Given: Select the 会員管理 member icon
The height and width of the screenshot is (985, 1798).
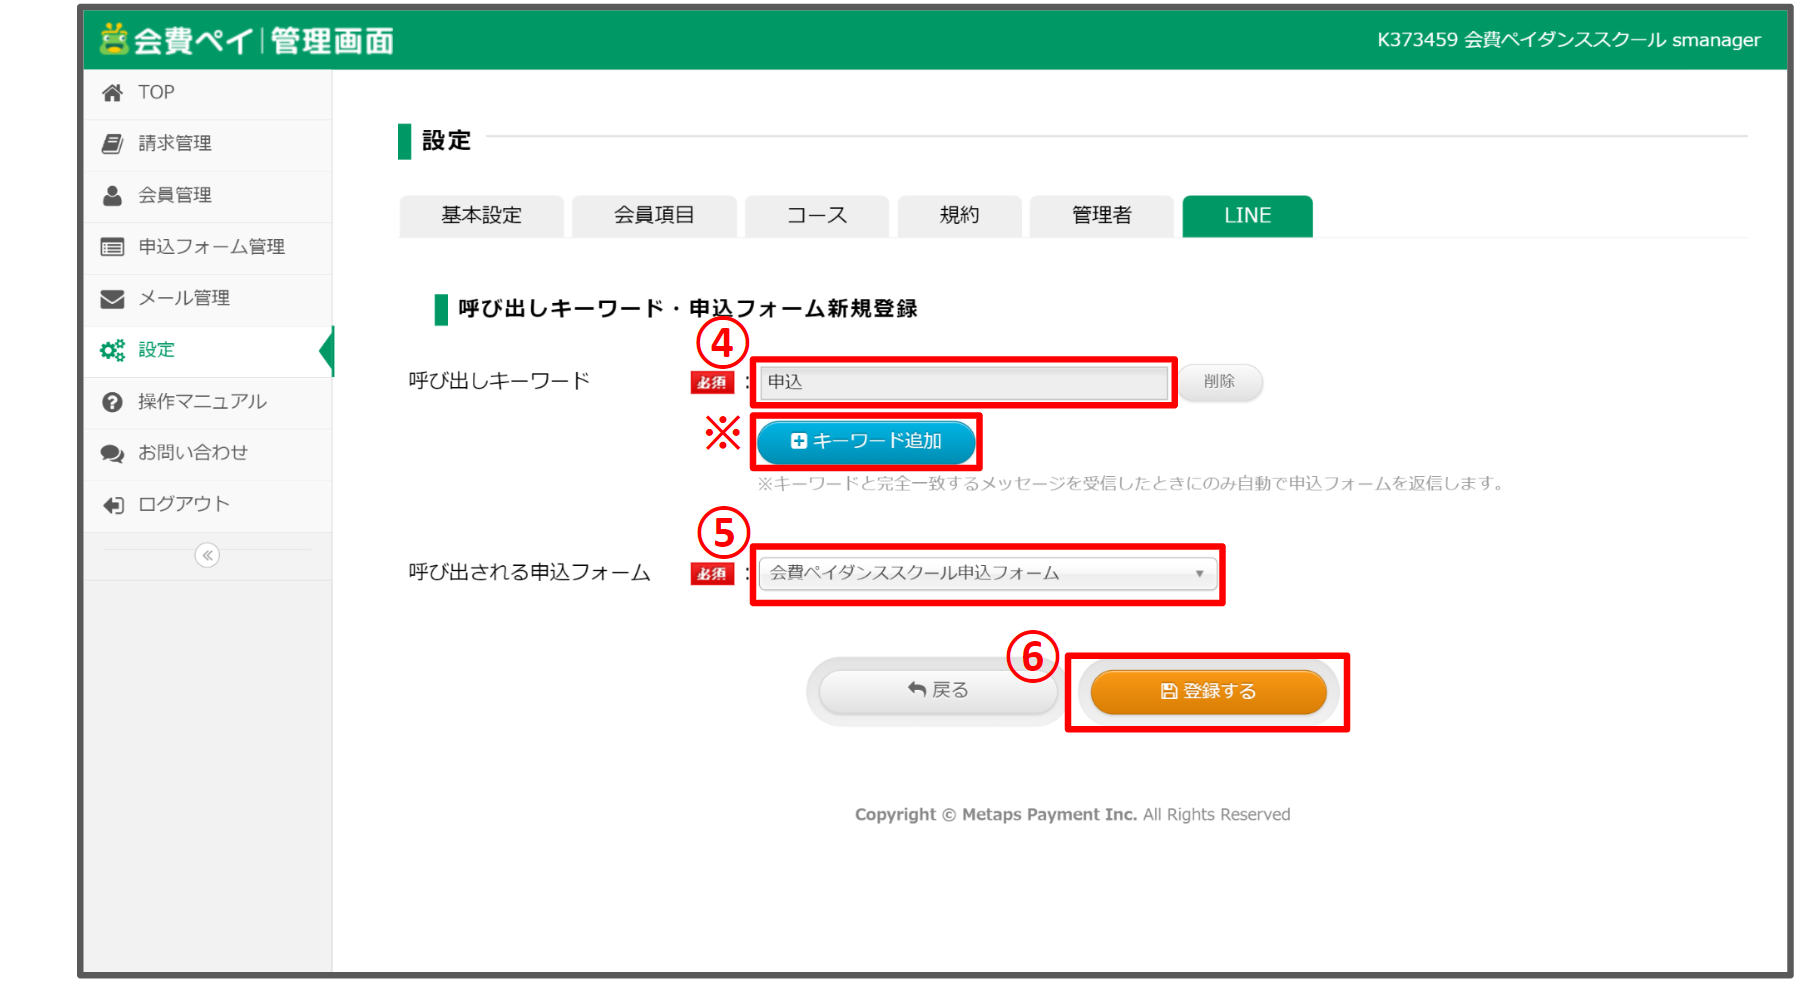Looking at the screenshot, I should (x=112, y=195).
